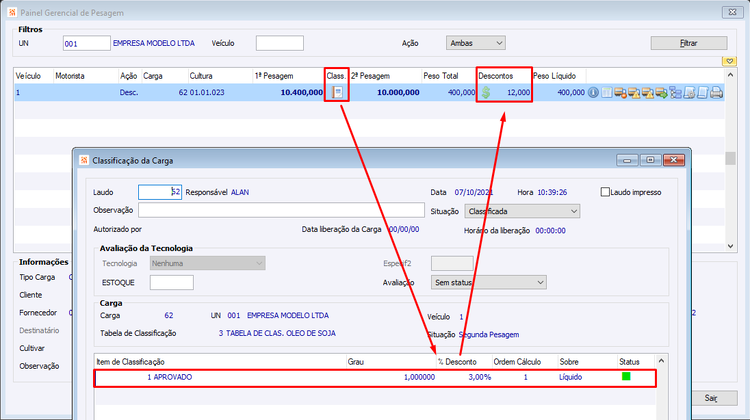Click the Veículo filter input field
This screenshot has height=420, width=750.
click(x=280, y=43)
